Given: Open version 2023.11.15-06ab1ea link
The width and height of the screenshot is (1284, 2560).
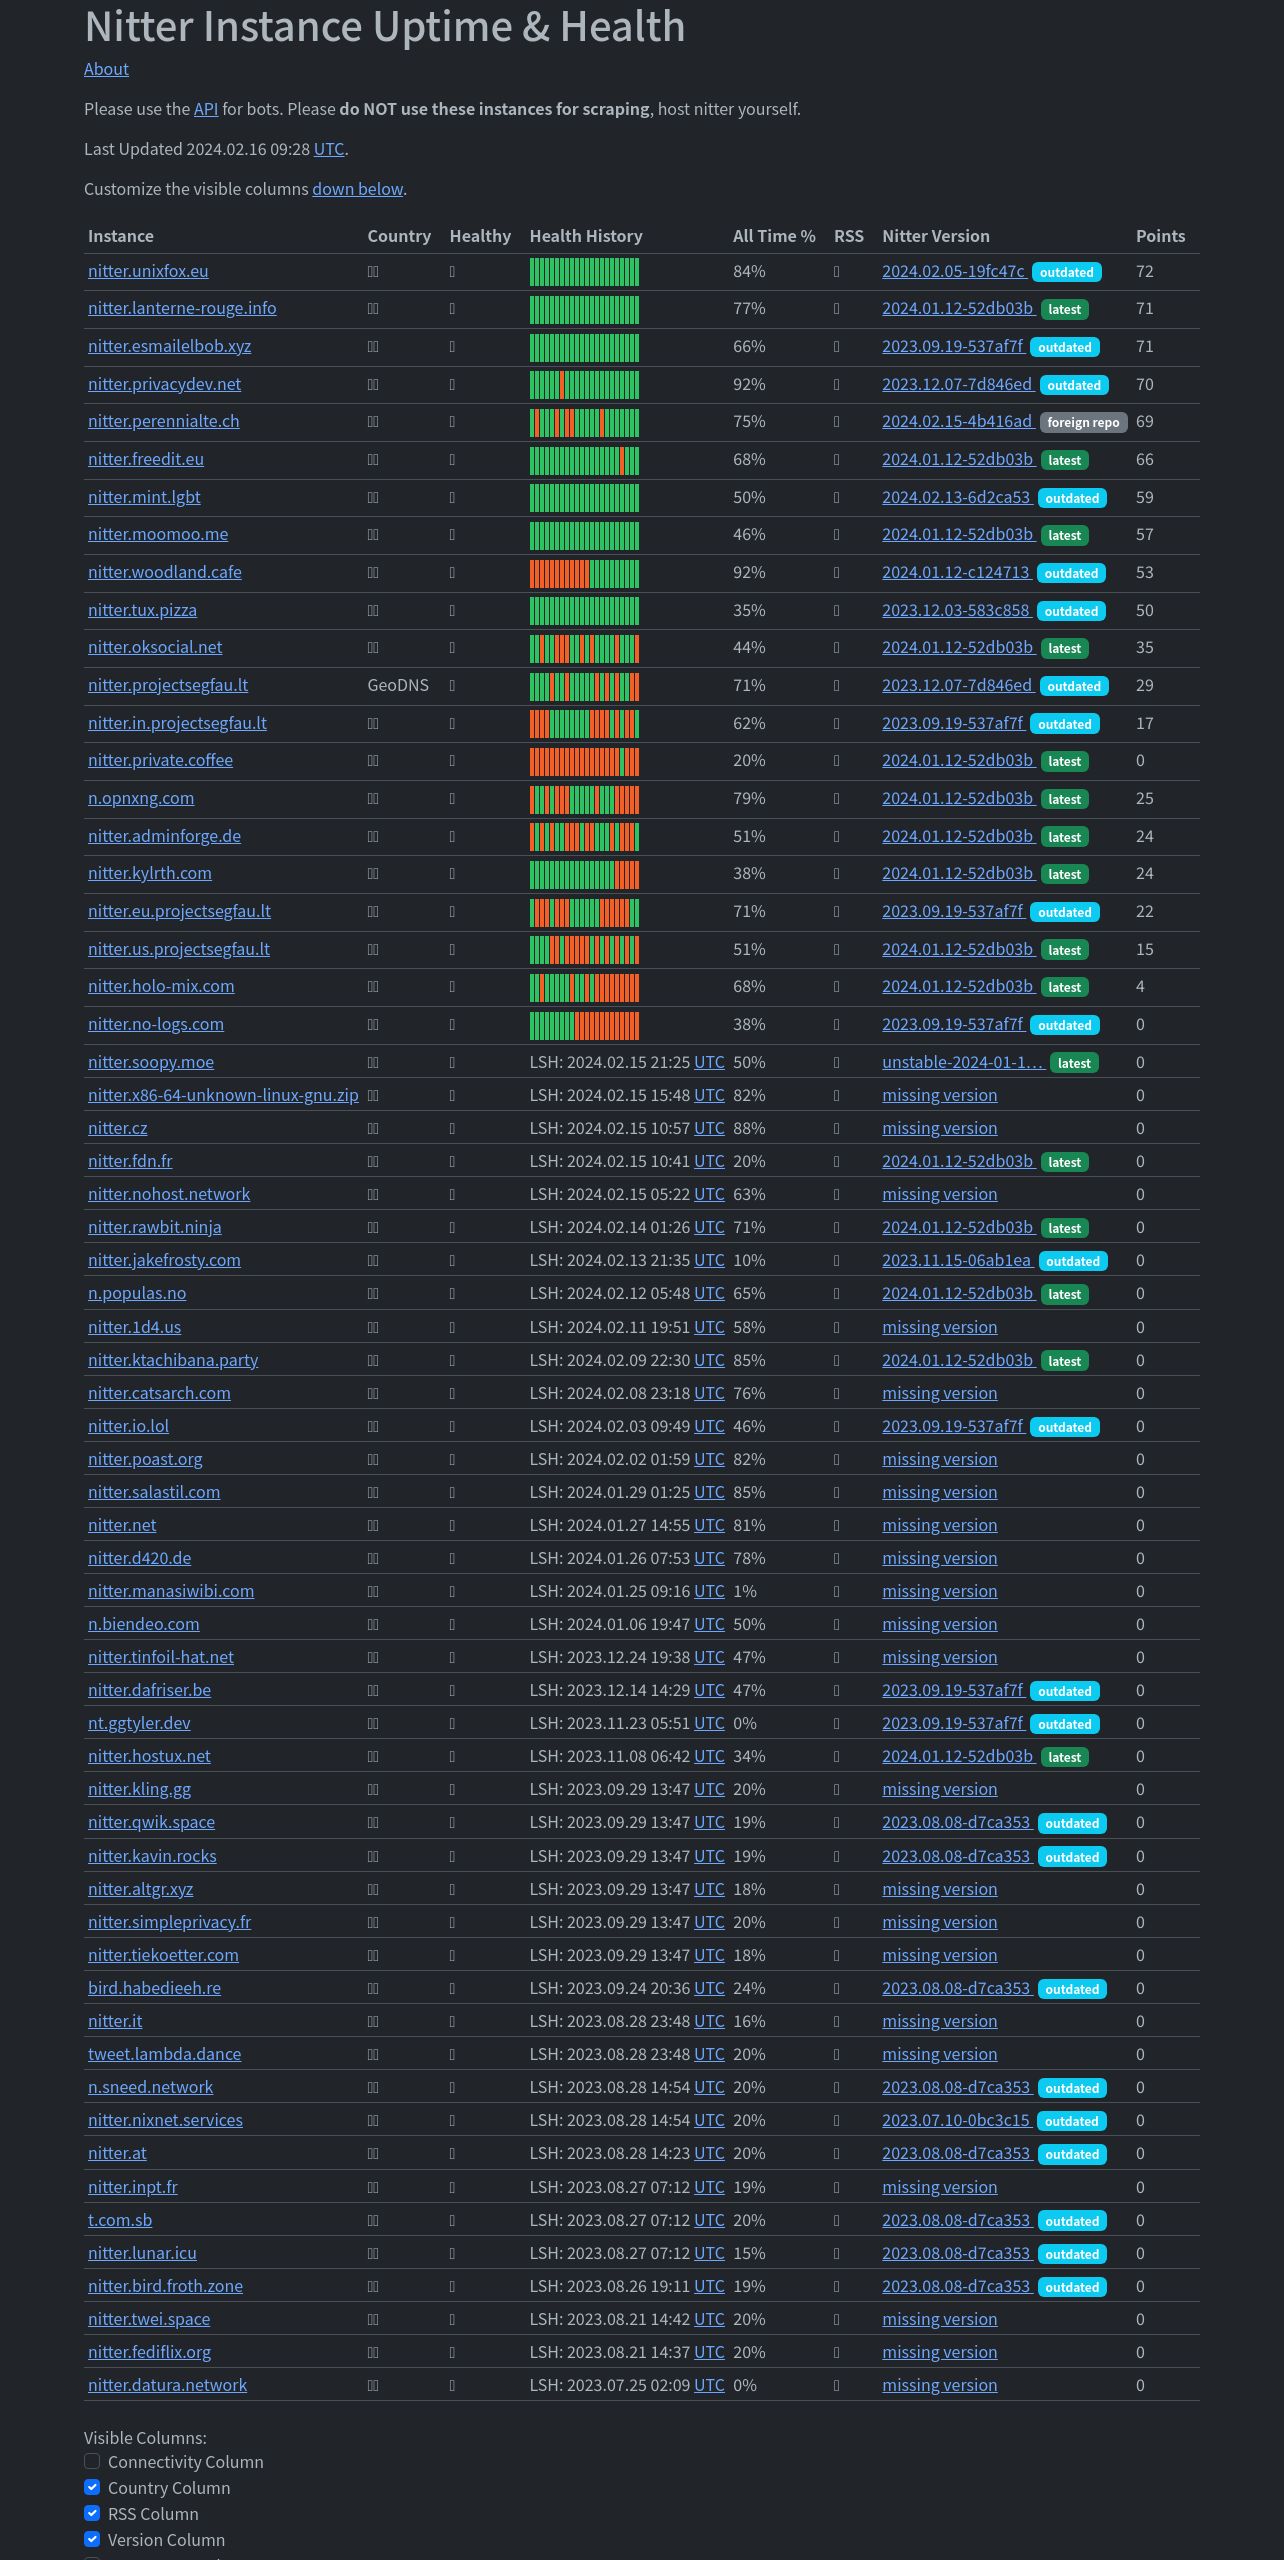Looking at the screenshot, I should [x=956, y=1260].
